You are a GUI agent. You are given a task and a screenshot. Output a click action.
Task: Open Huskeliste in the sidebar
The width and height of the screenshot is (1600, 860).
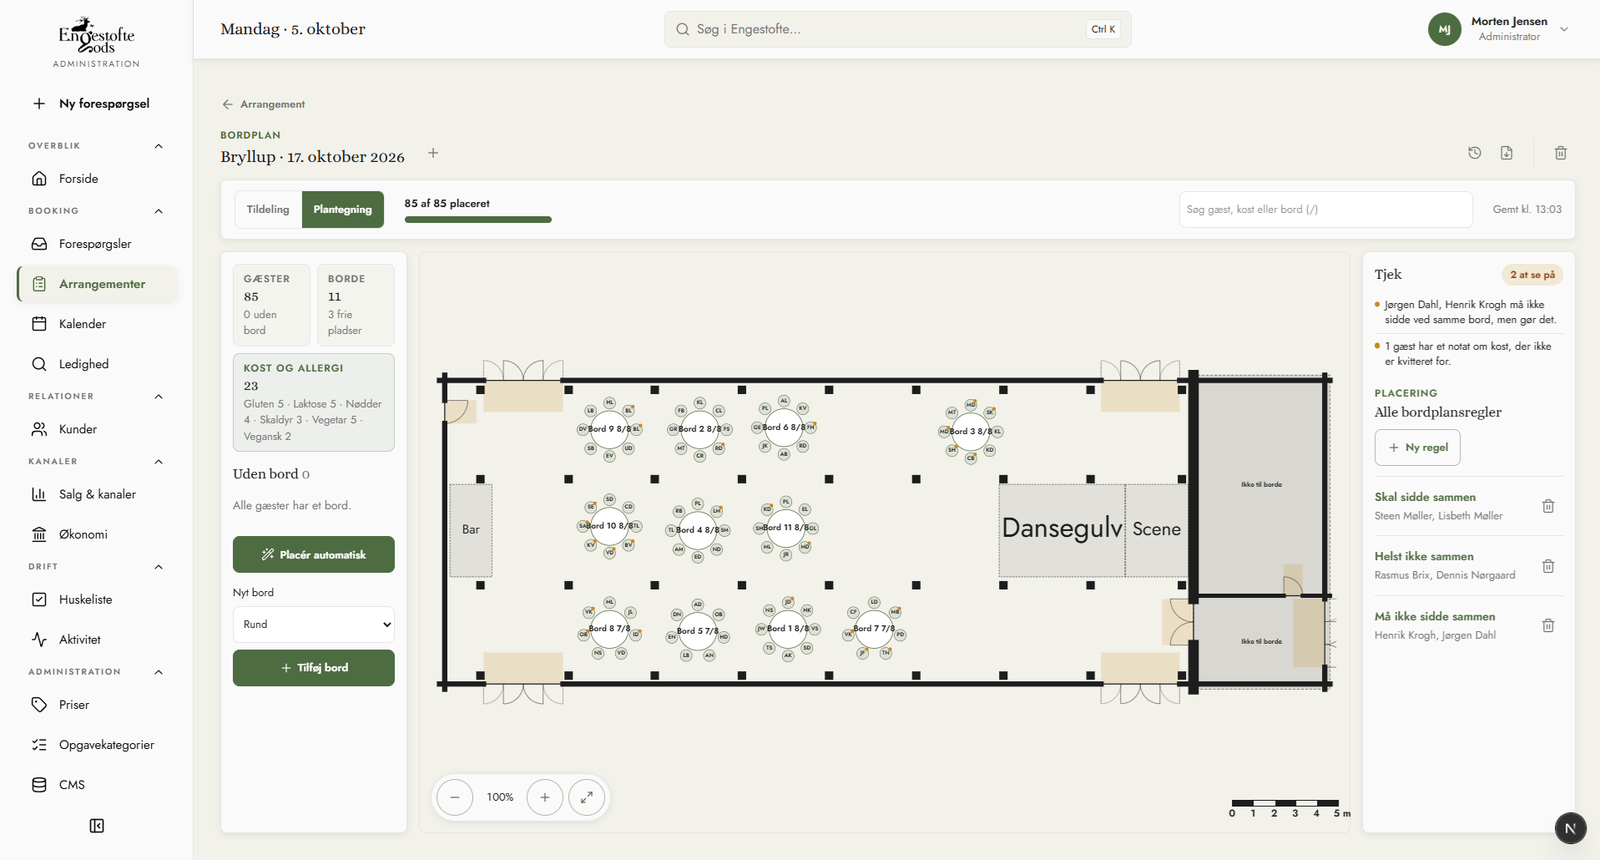tap(97, 600)
